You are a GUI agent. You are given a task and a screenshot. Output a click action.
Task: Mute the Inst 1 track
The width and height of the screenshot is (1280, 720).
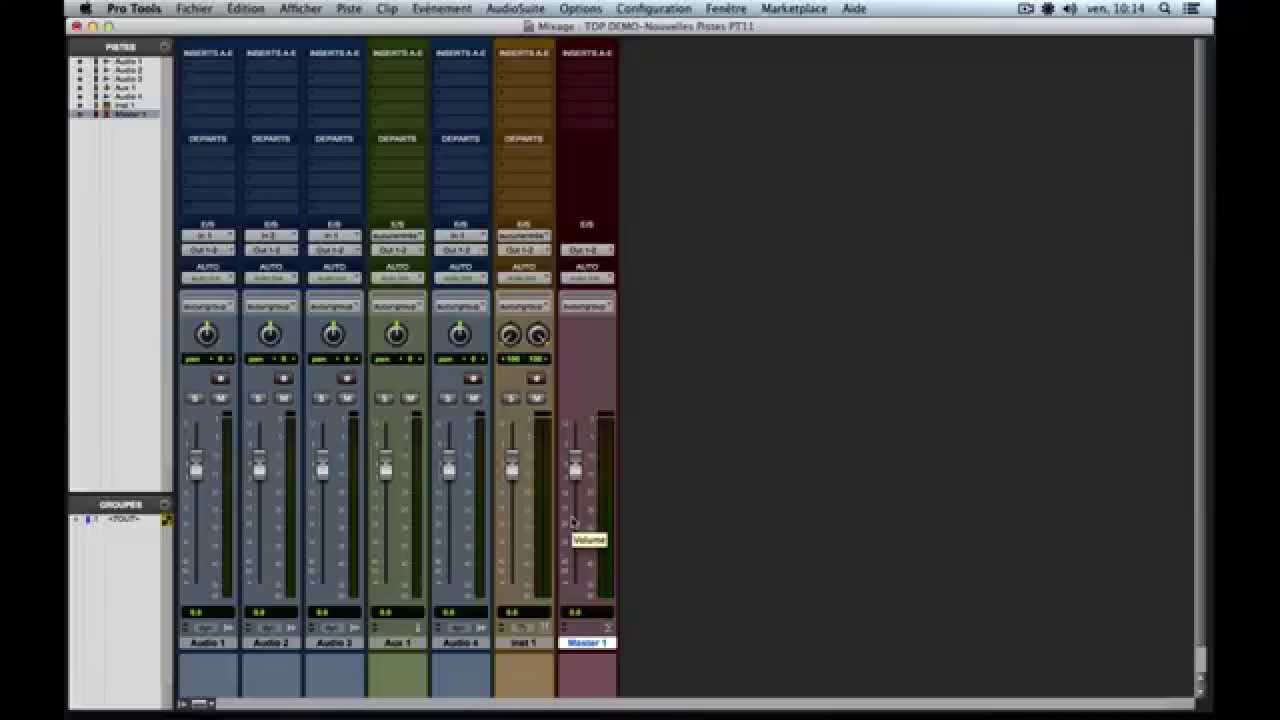tap(535, 398)
